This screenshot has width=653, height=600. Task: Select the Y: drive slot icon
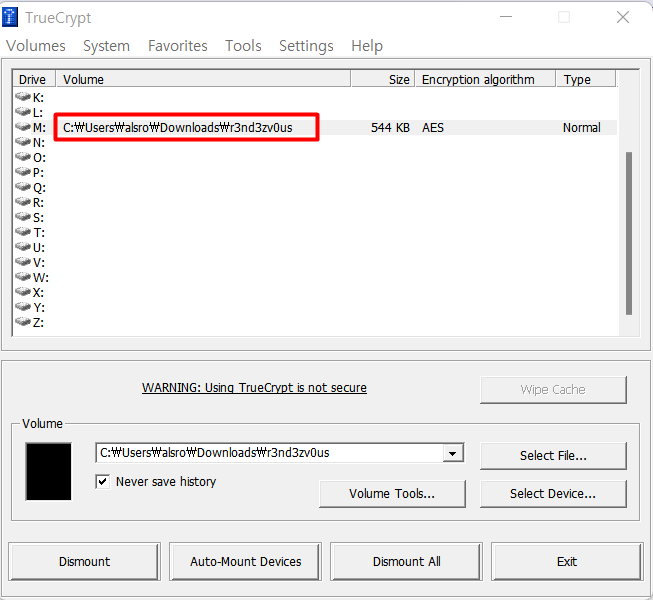click(23, 307)
